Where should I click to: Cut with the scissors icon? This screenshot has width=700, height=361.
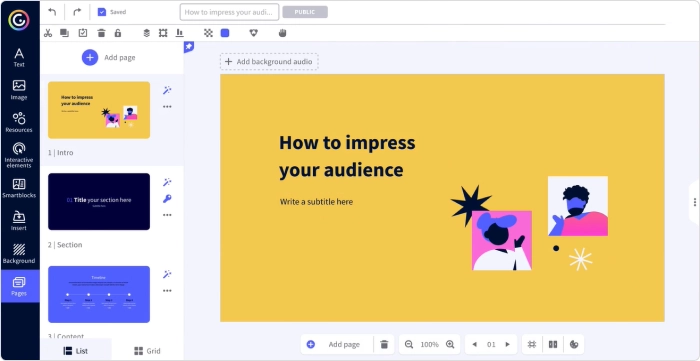click(48, 33)
